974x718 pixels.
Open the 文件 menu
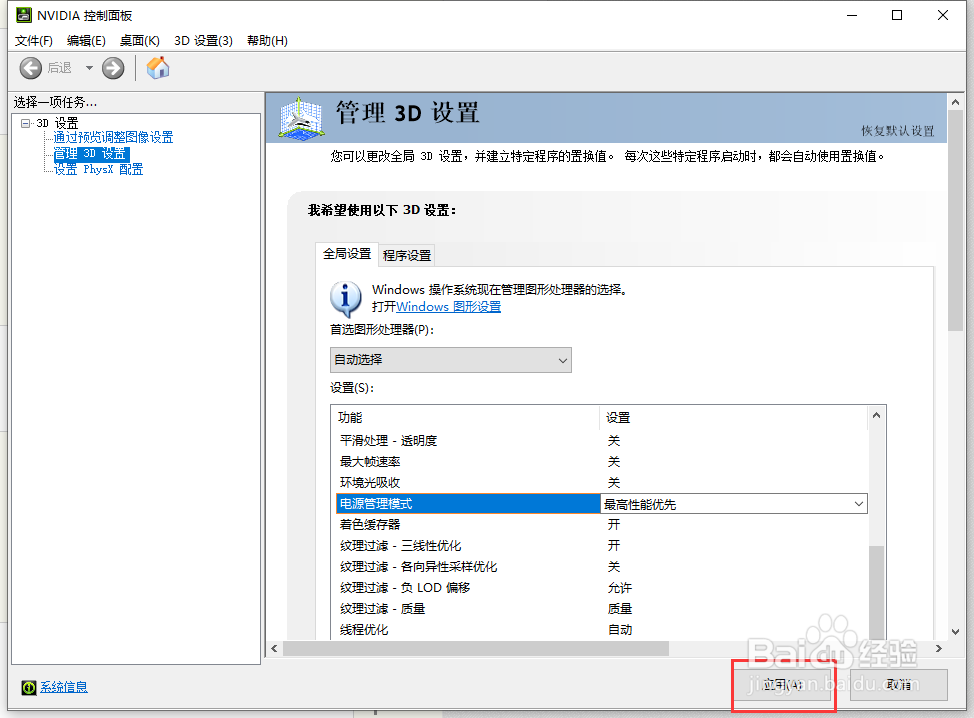33,40
